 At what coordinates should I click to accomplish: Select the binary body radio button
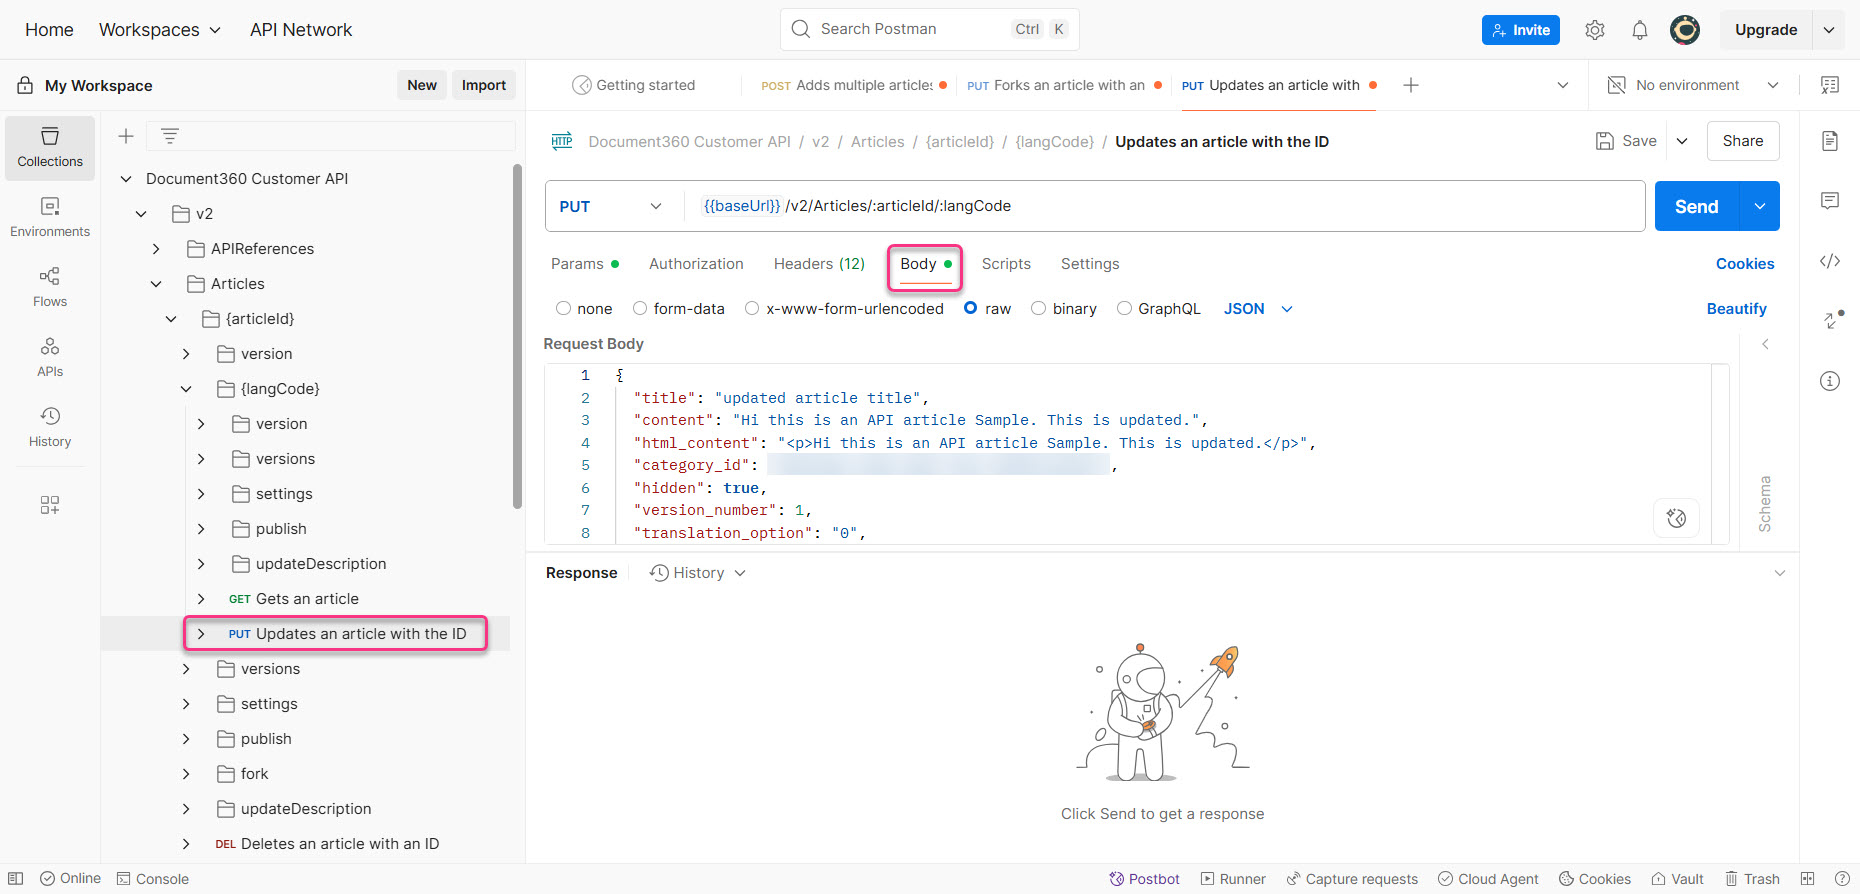(1039, 309)
